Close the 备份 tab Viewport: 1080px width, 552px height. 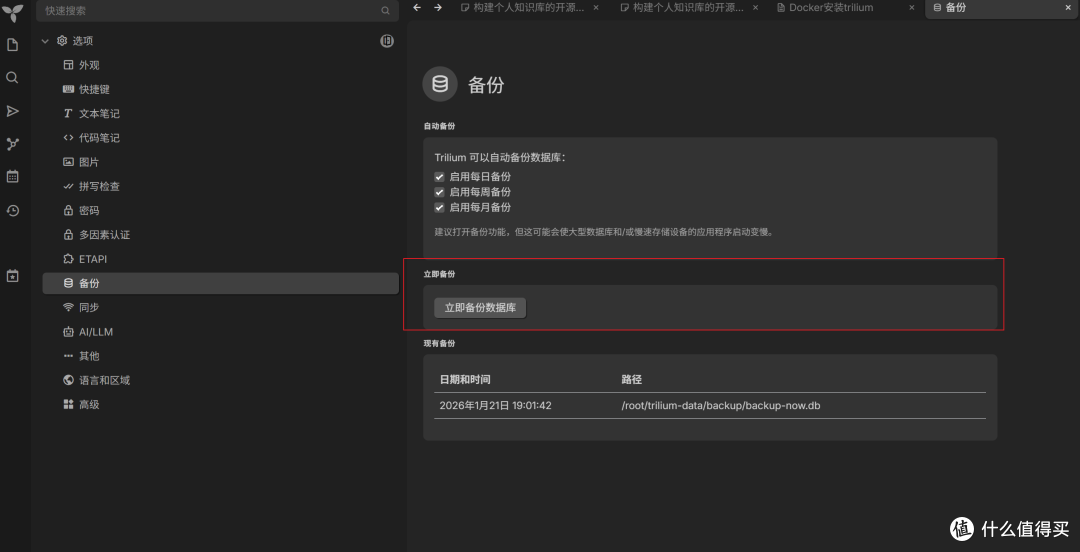tap(1069, 8)
